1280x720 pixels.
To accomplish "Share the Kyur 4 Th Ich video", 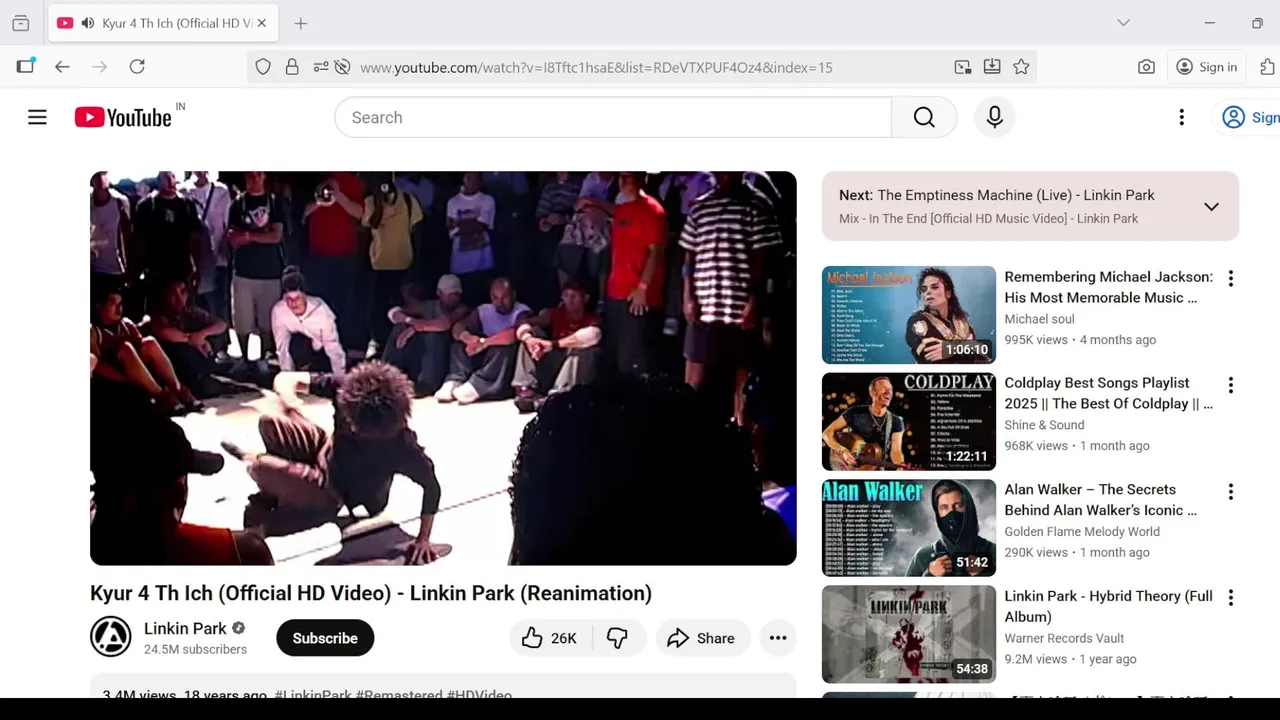I will click(702, 638).
